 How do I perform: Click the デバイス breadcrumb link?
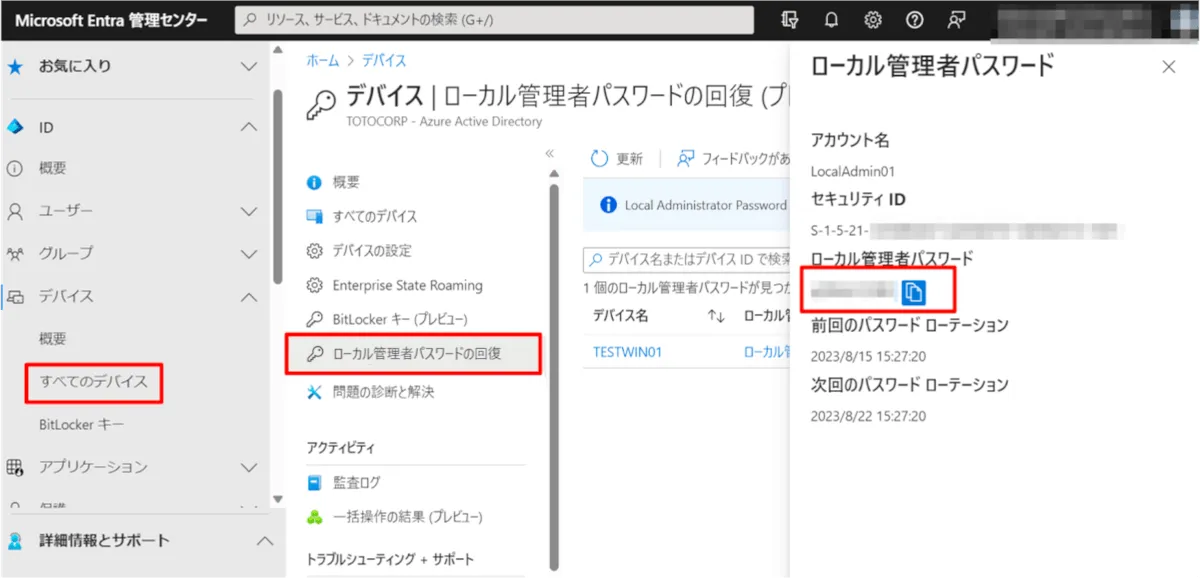click(384, 61)
